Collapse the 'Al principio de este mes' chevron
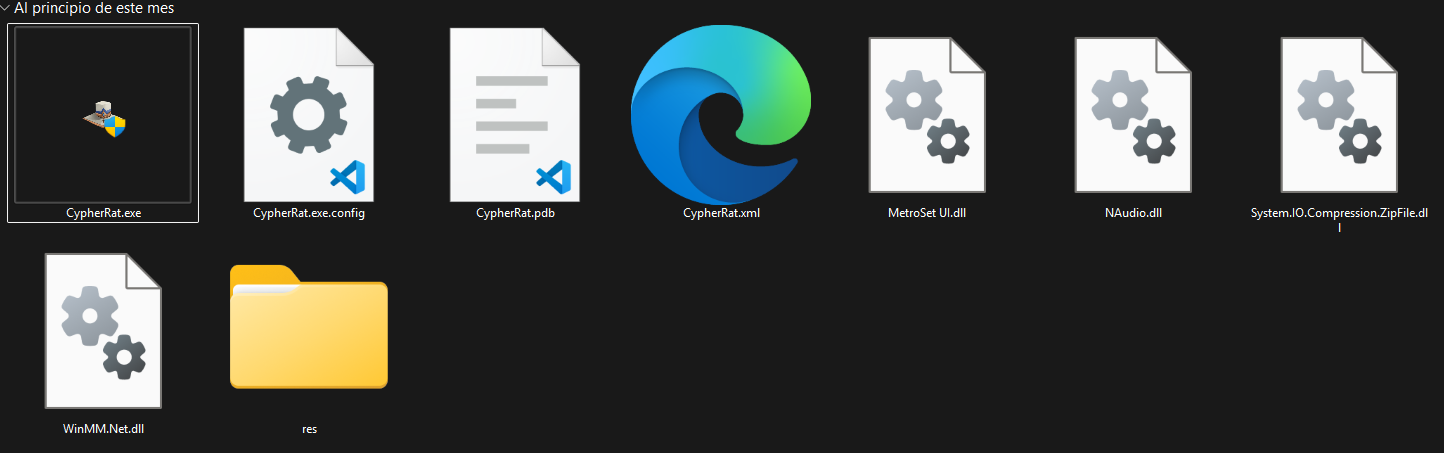Screen dimensions: 1444x453 click(6, 8)
